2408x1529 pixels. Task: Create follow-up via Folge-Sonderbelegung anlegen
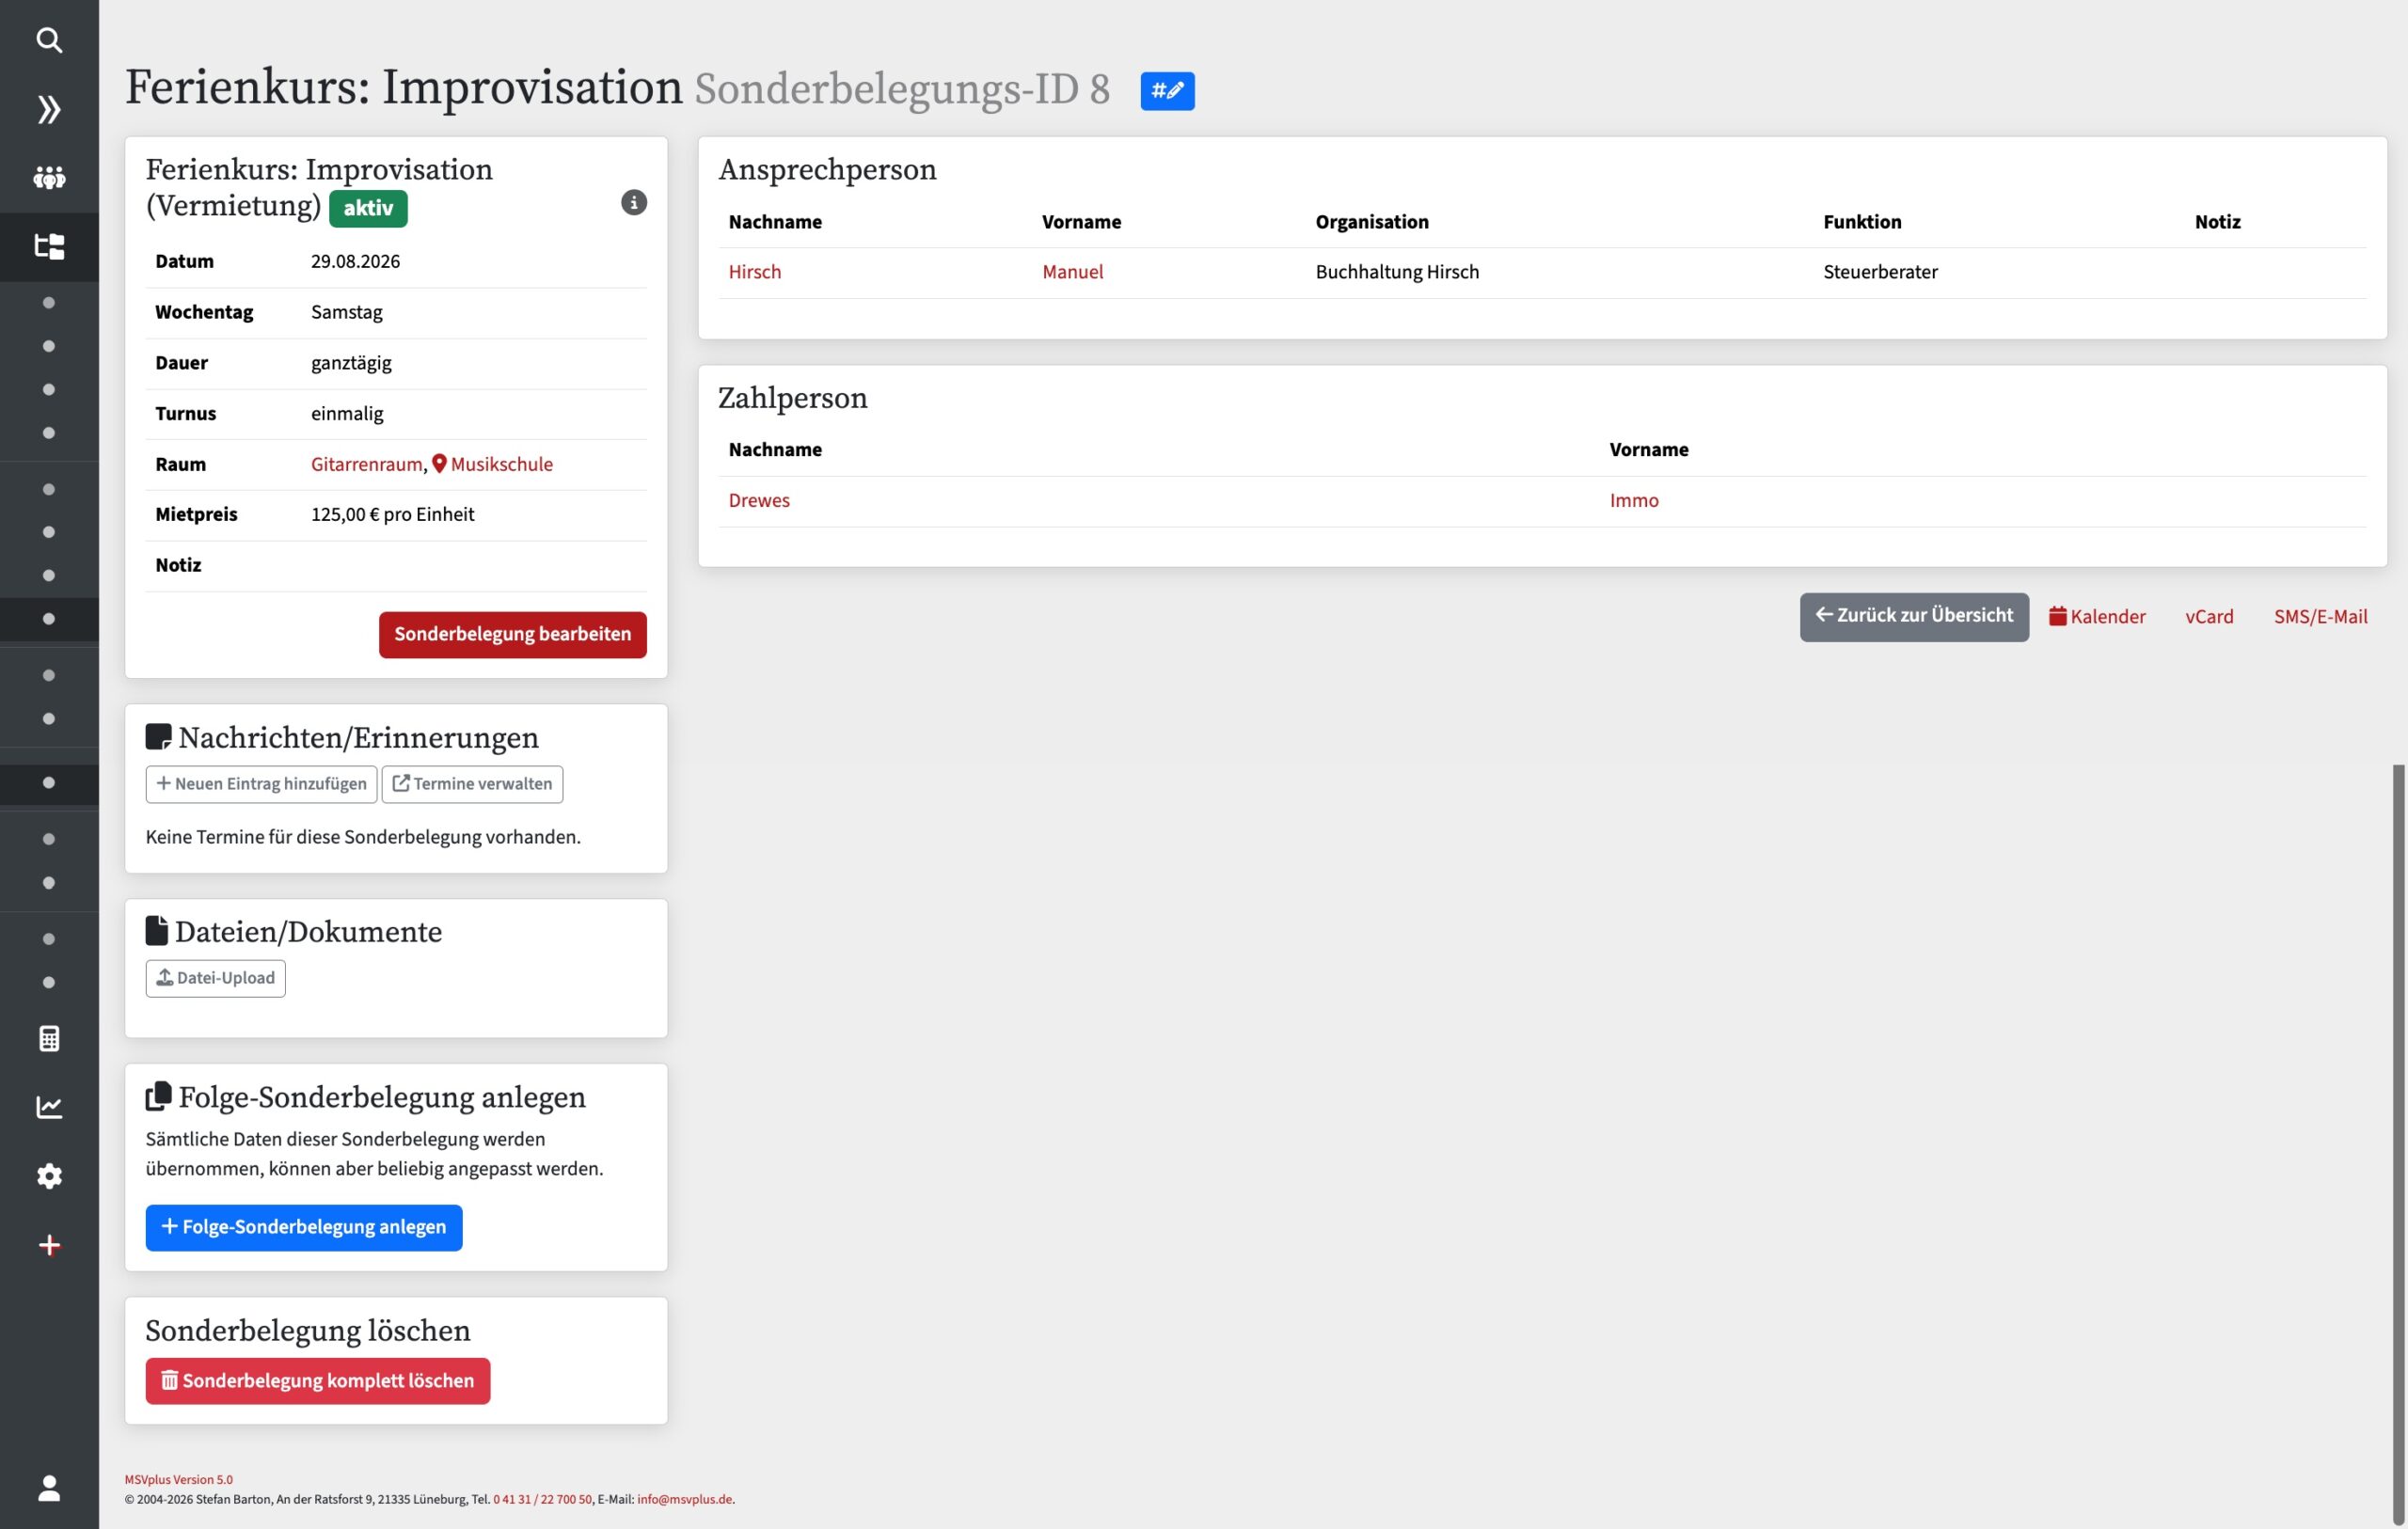(x=304, y=1228)
